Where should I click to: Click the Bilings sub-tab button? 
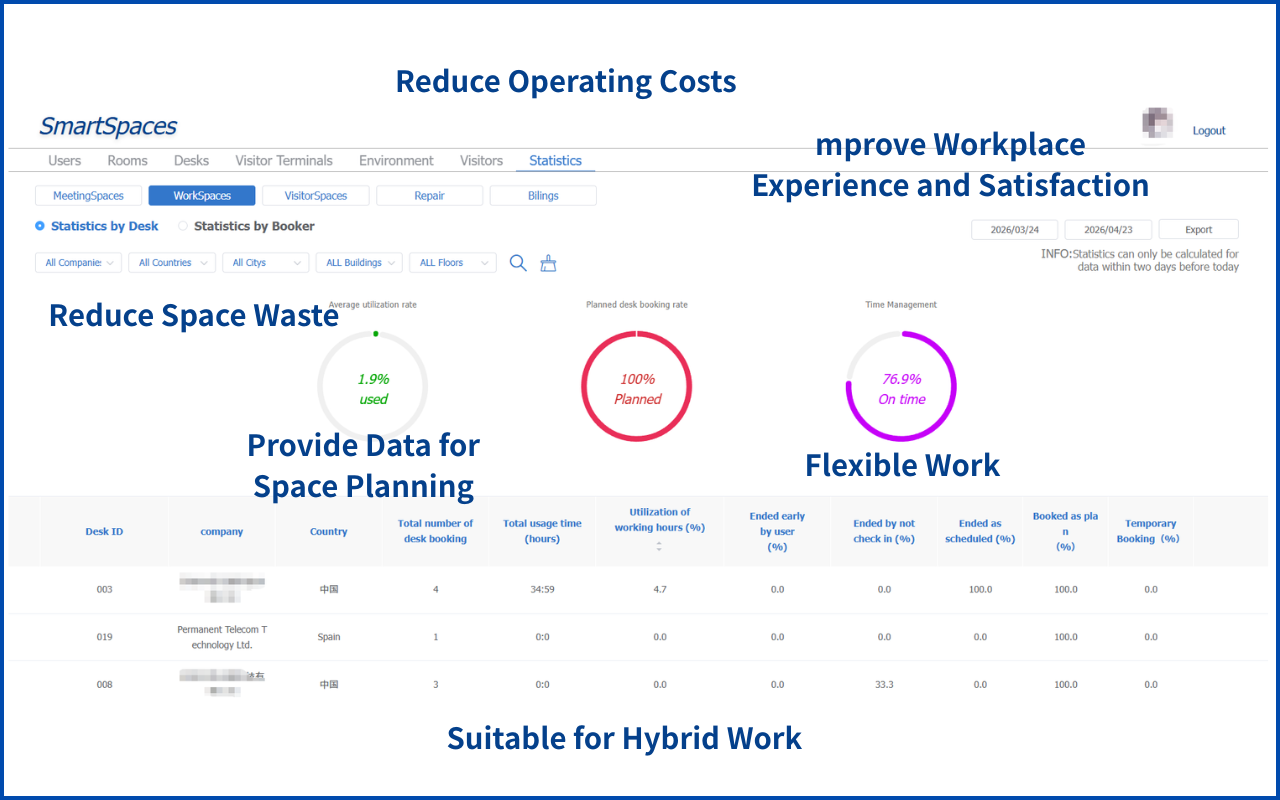543,196
